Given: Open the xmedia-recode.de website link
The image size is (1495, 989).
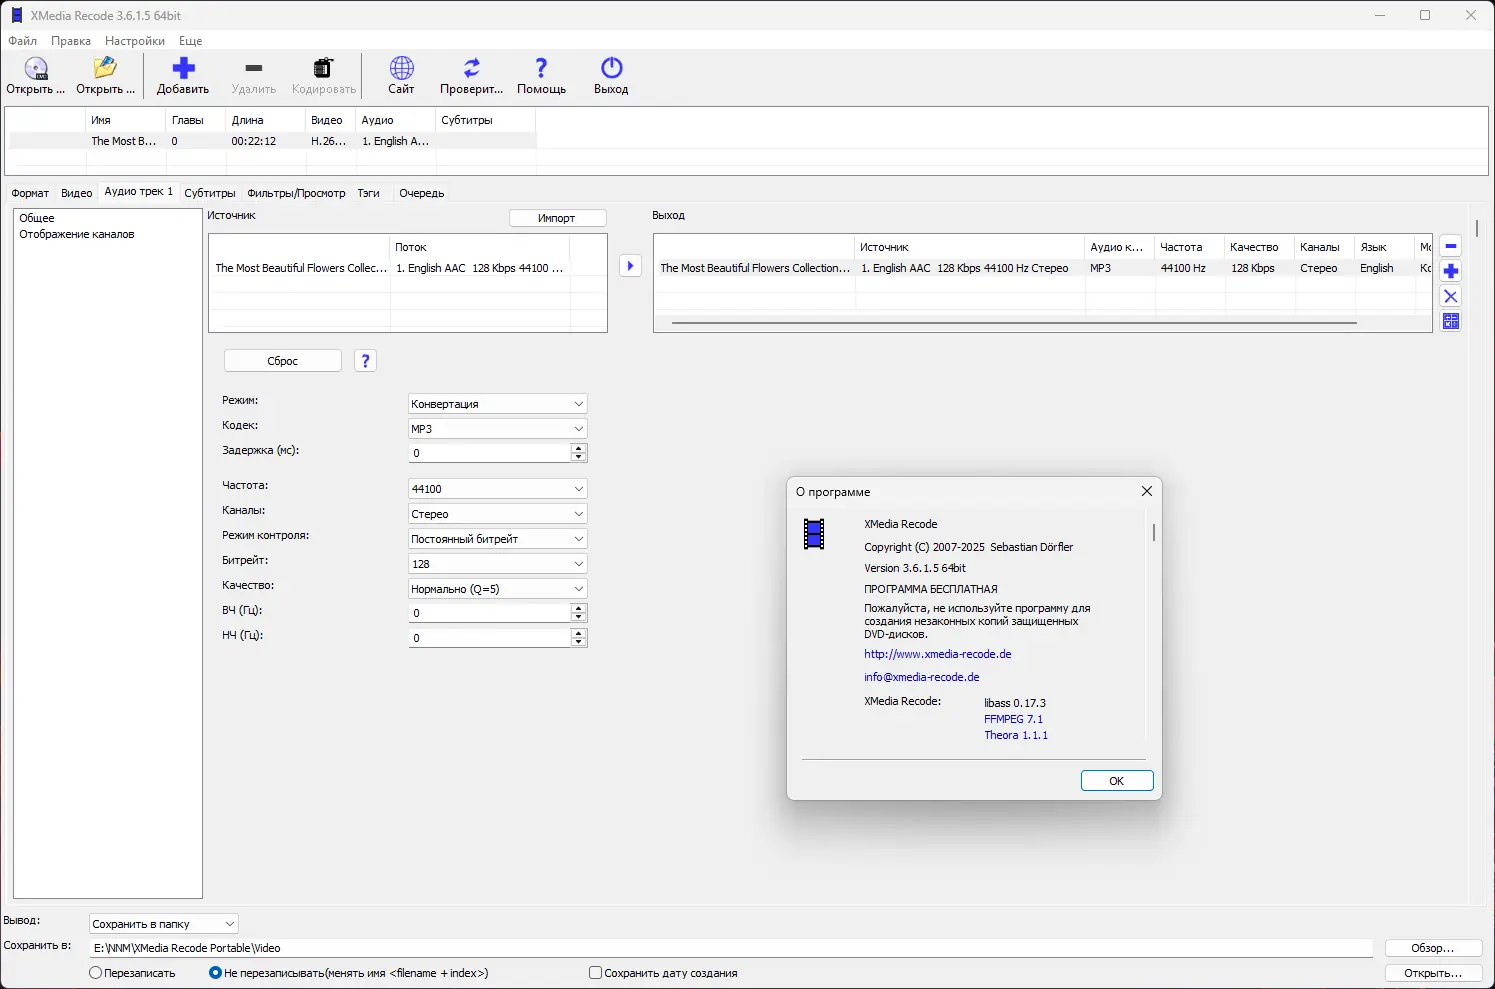Looking at the screenshot, I should click(x=937, y=654).
